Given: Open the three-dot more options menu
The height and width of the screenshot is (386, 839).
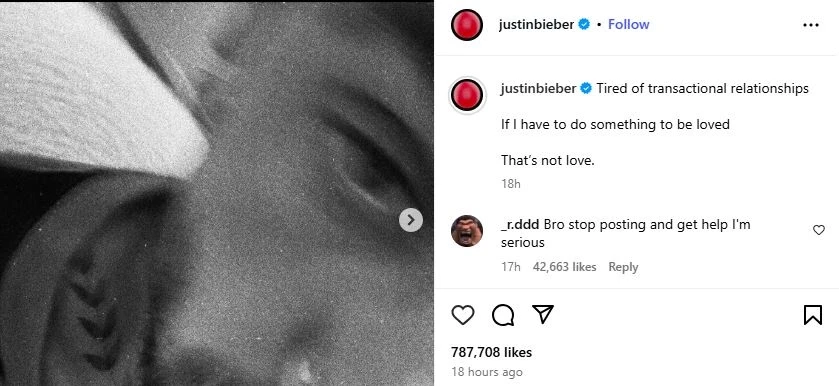Looking at the screenshot, I should coord(811,25).
